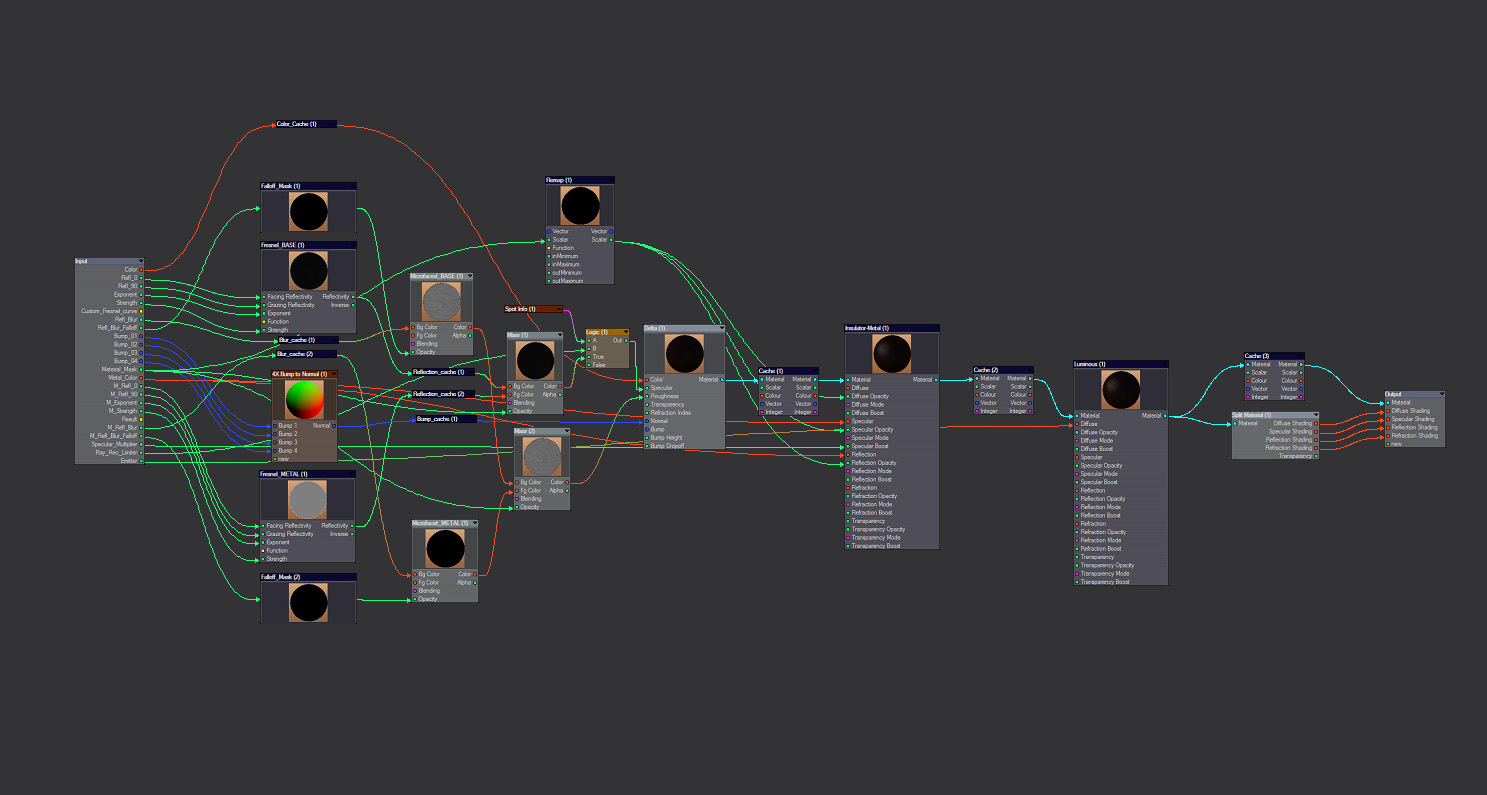Click the Material input dot on Output node
The width and height of the screenshot is (1487, 795).
pyautogui.click(x=1388, y=403)
